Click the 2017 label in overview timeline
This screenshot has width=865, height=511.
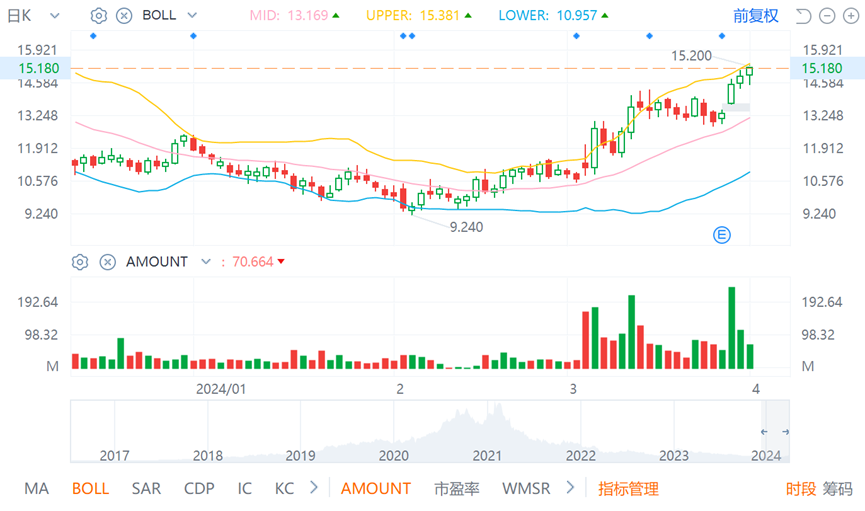[x=114, y=455]
